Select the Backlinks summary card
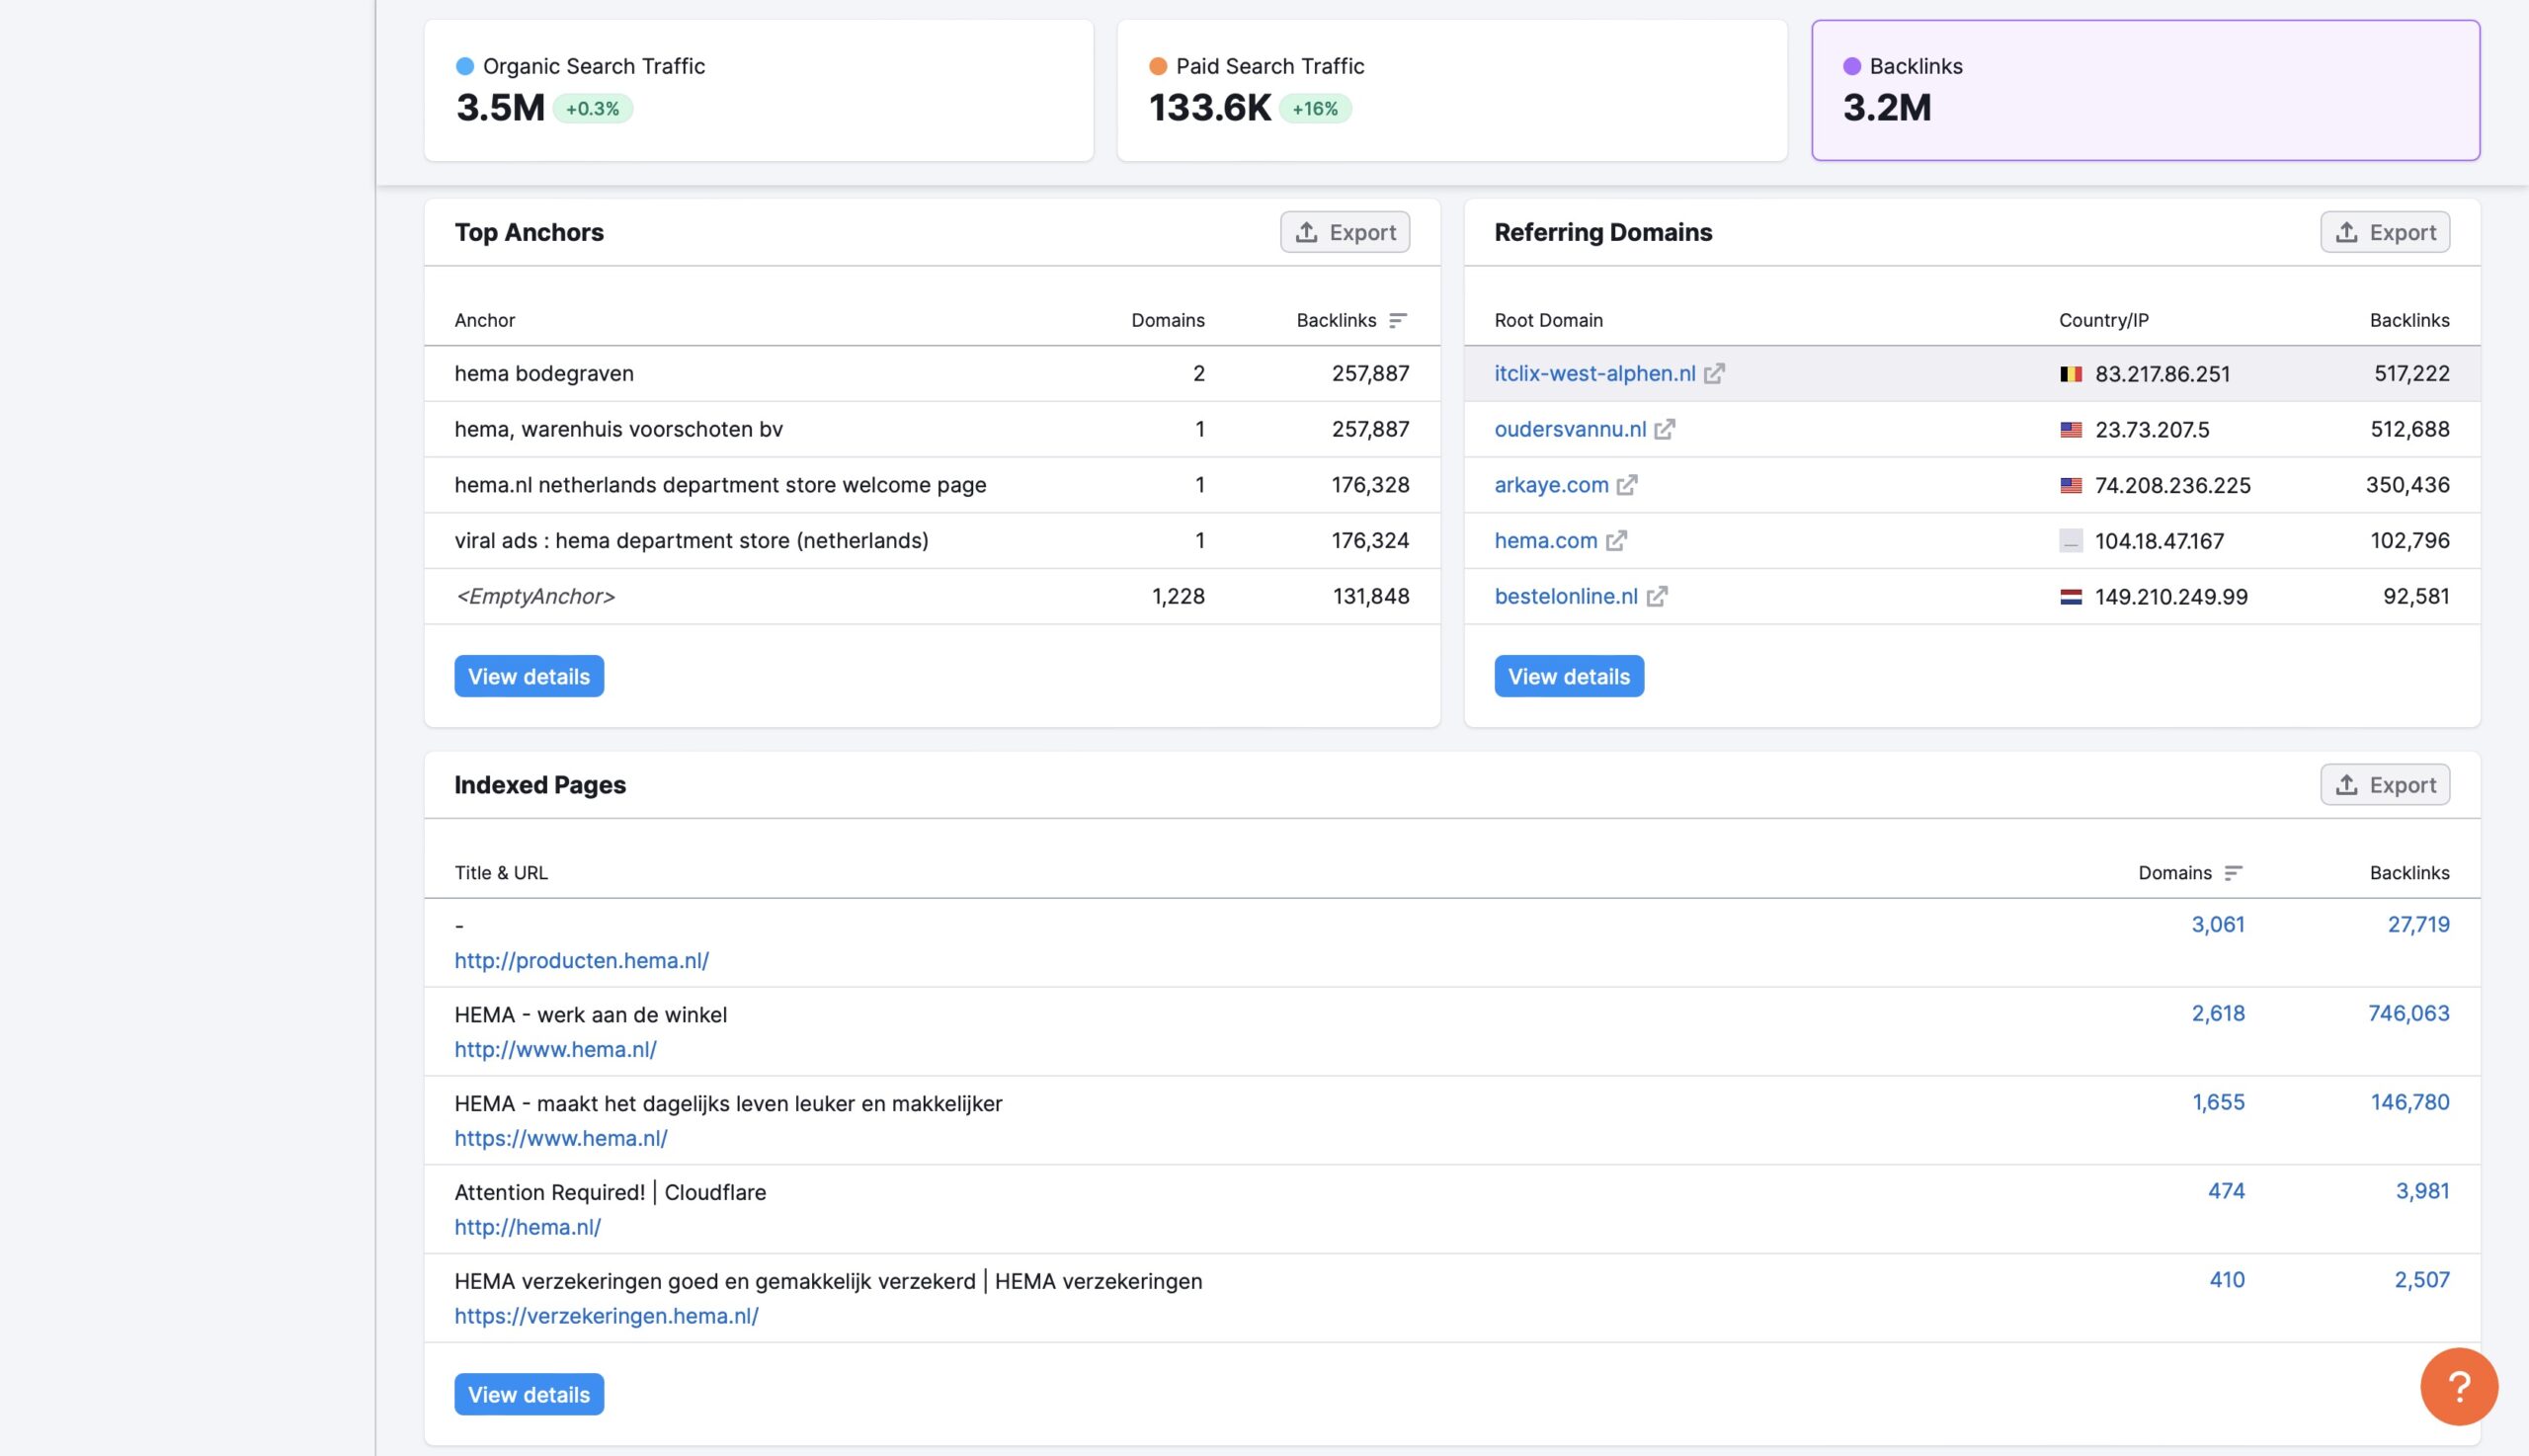The width and height of the screenshot is (2529, 1456). 2146,90
